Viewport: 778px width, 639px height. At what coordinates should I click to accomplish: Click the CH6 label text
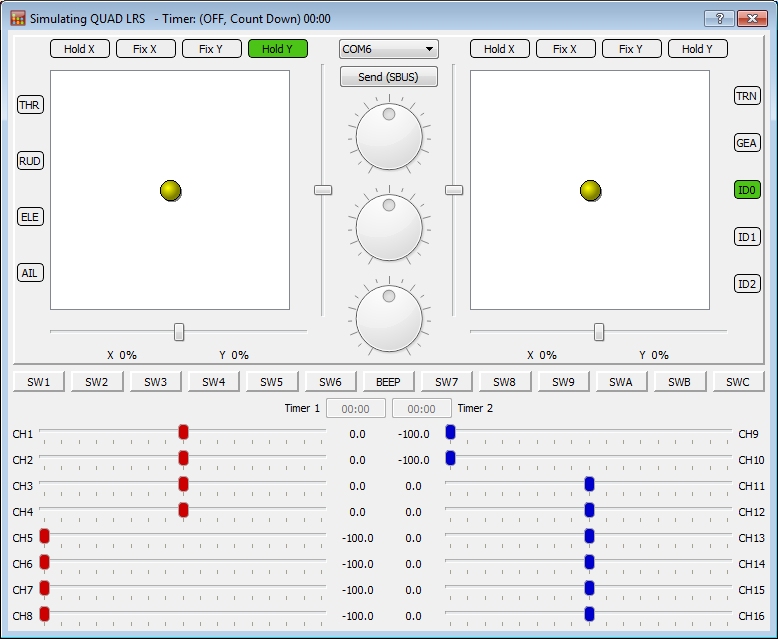pos(23,564)
